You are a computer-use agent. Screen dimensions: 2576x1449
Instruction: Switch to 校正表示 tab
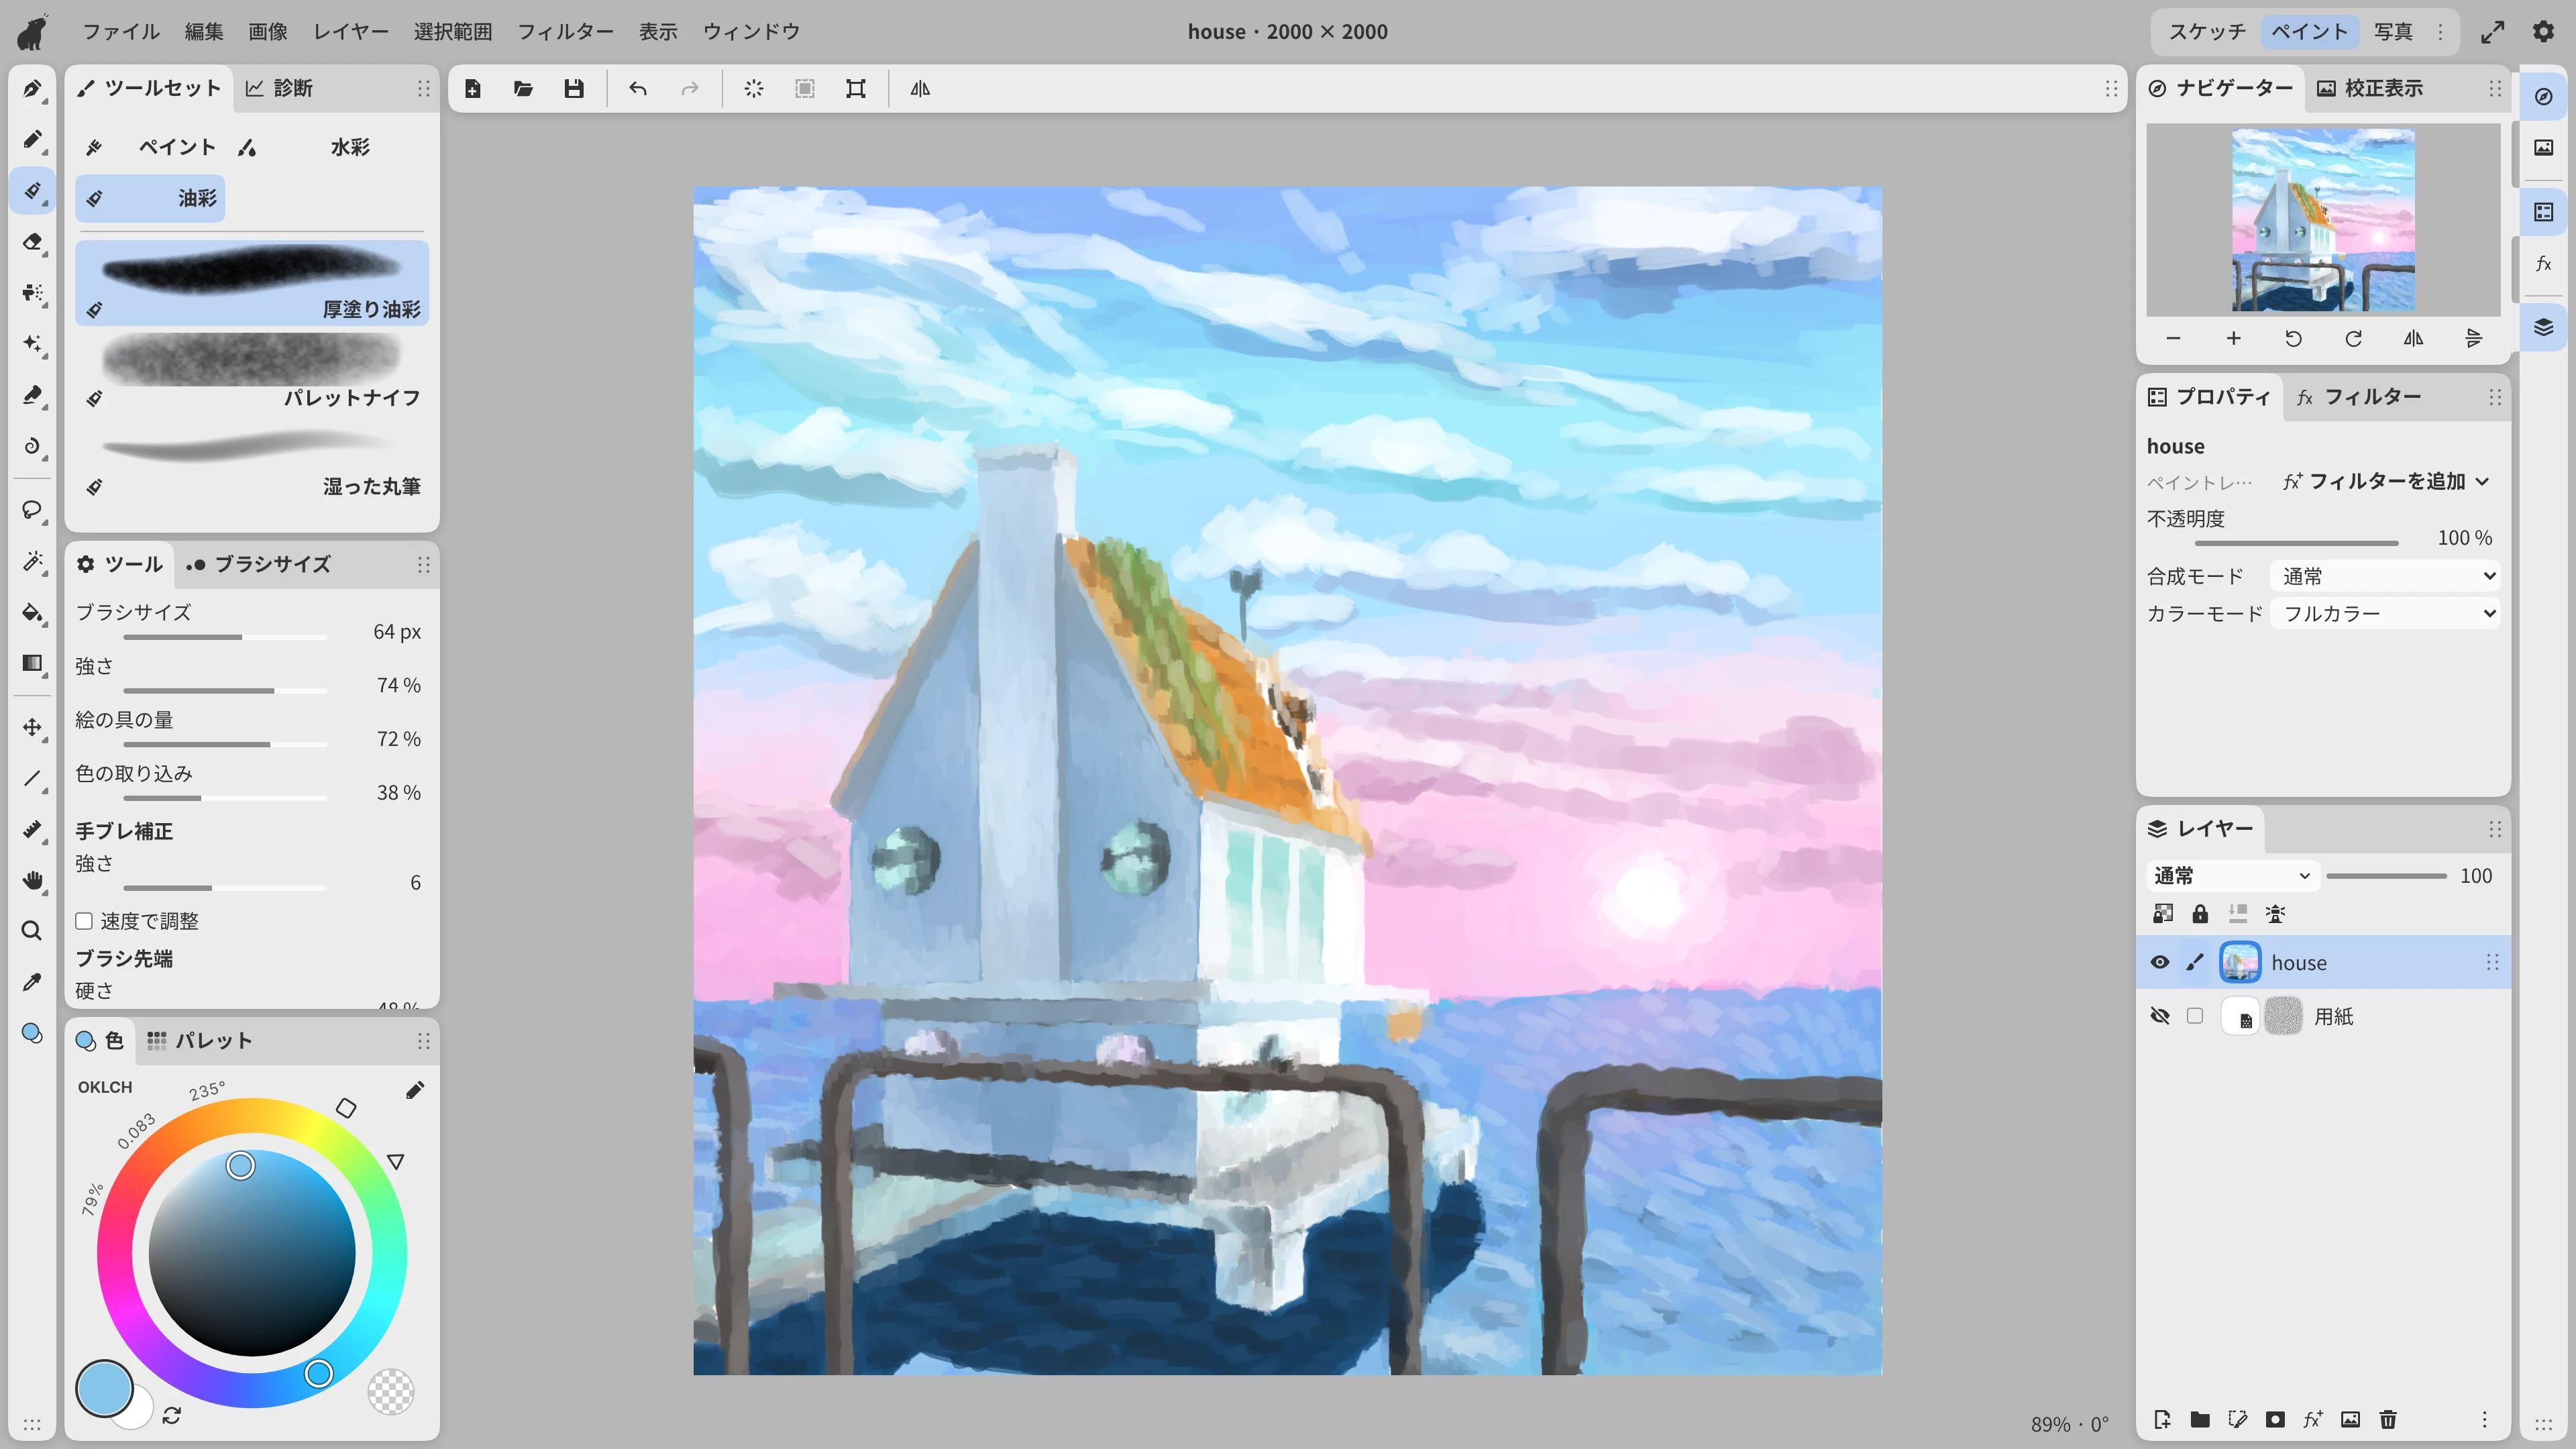(2370, 88)
